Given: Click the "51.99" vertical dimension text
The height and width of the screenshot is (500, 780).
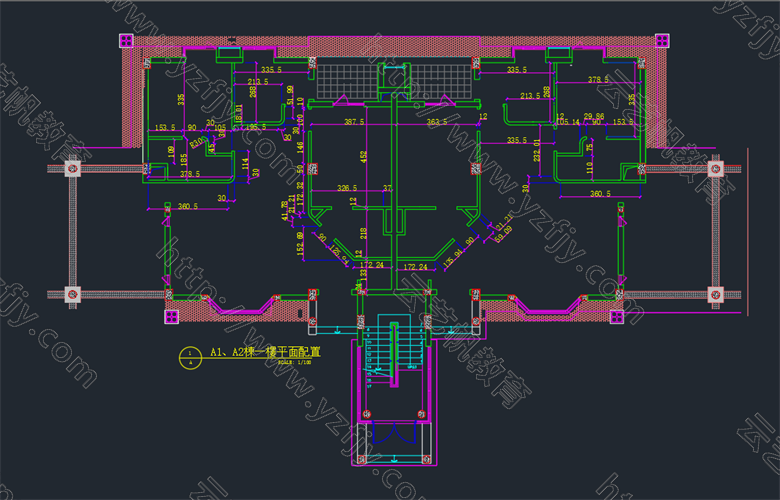Looking at the screenshot, I should [x=290, y=96].
